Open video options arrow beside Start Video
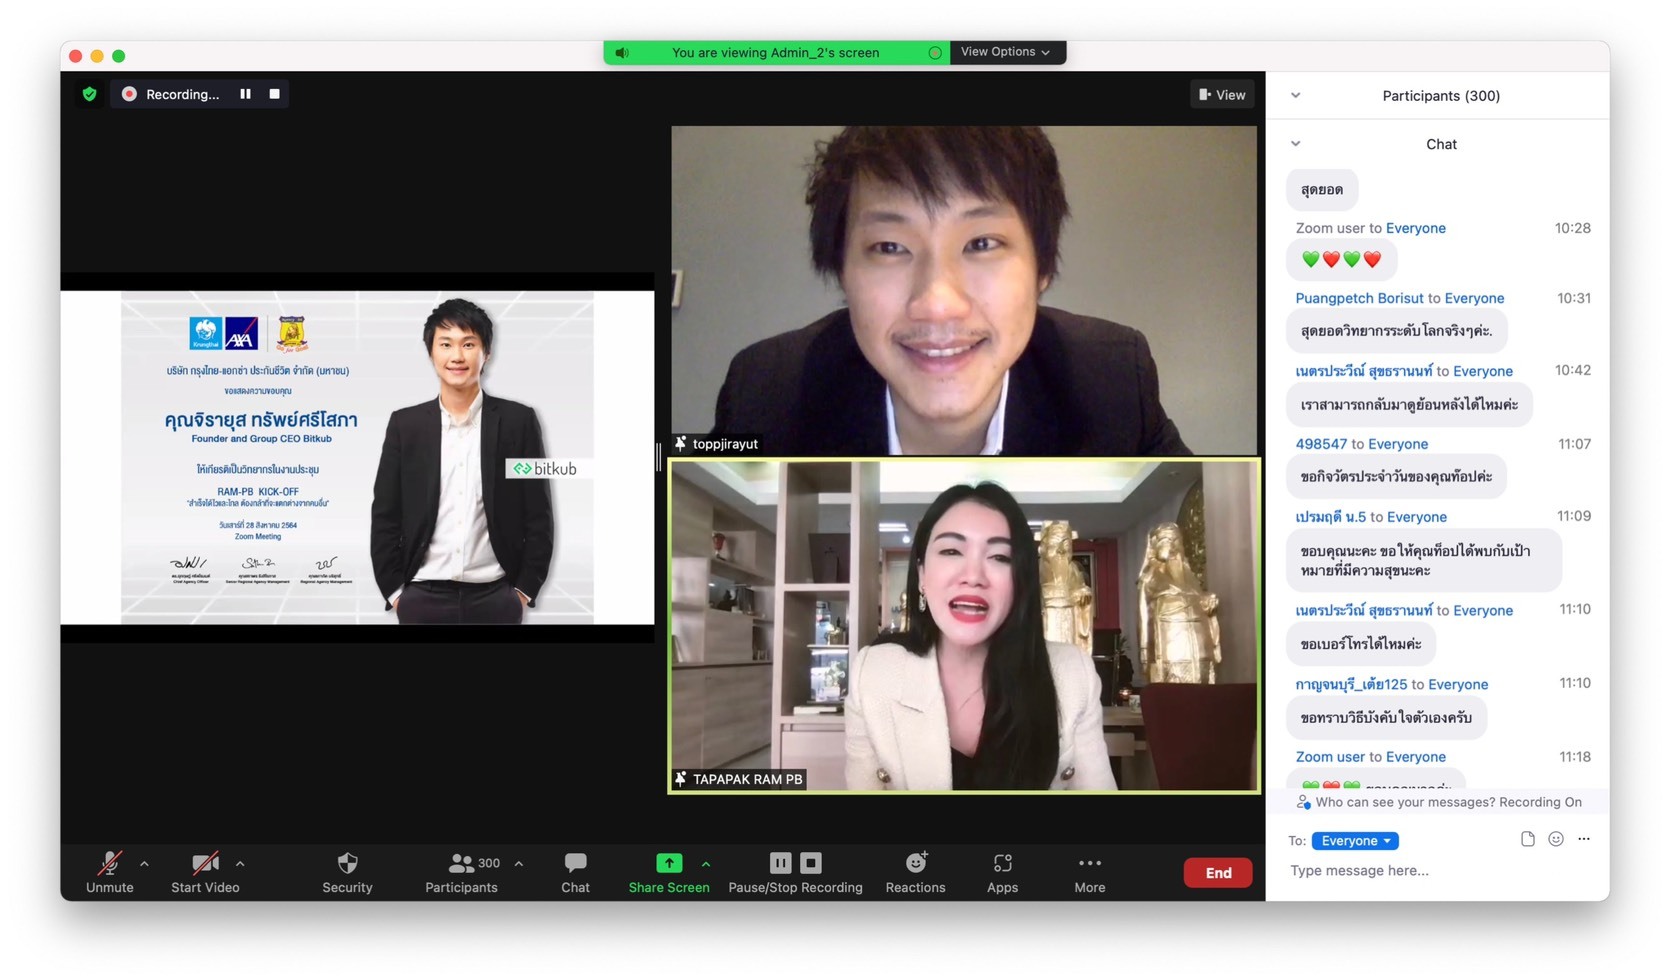The image size is (1670, 980). 240,864
